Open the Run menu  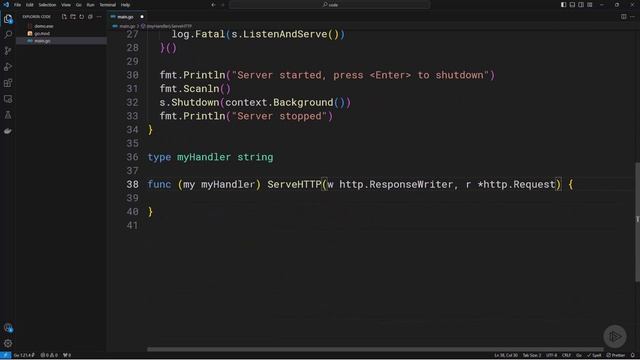[x=90, y=5]
